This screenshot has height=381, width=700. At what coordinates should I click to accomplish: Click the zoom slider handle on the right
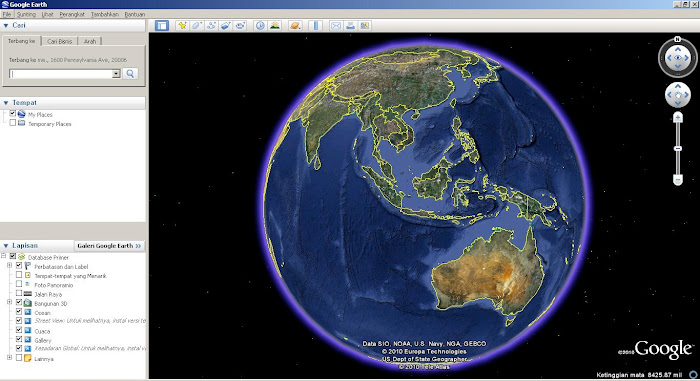678,148
